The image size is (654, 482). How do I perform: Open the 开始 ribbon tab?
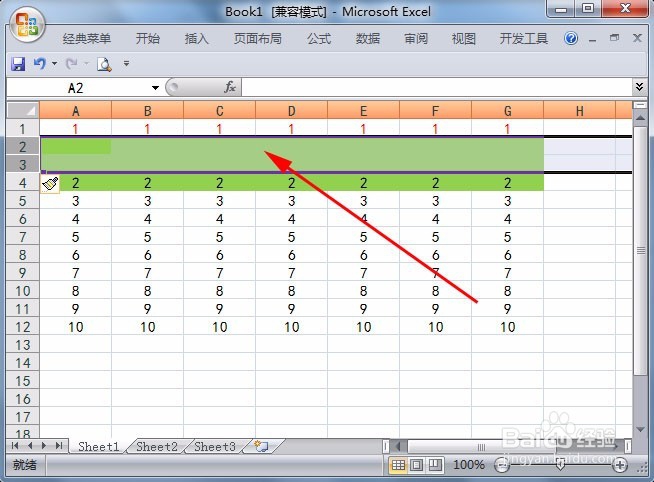(148, 39)
